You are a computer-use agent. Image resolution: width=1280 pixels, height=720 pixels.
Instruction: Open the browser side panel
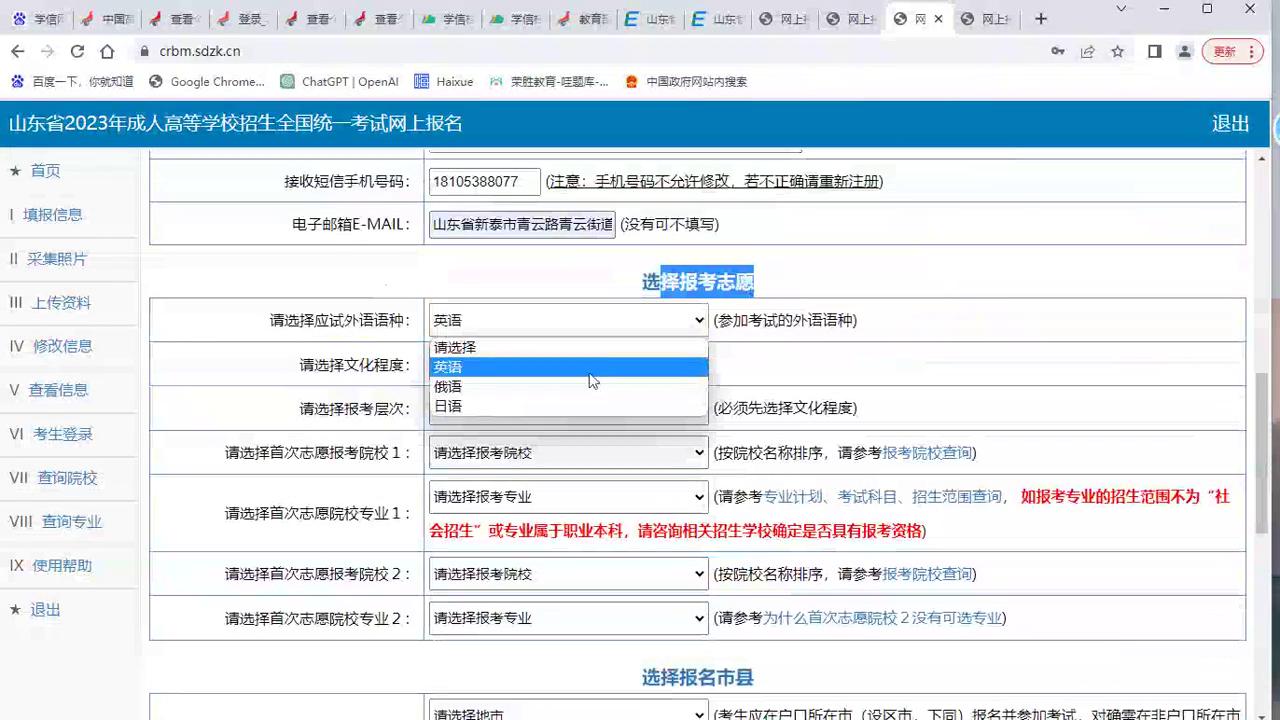coord(1154,51)
